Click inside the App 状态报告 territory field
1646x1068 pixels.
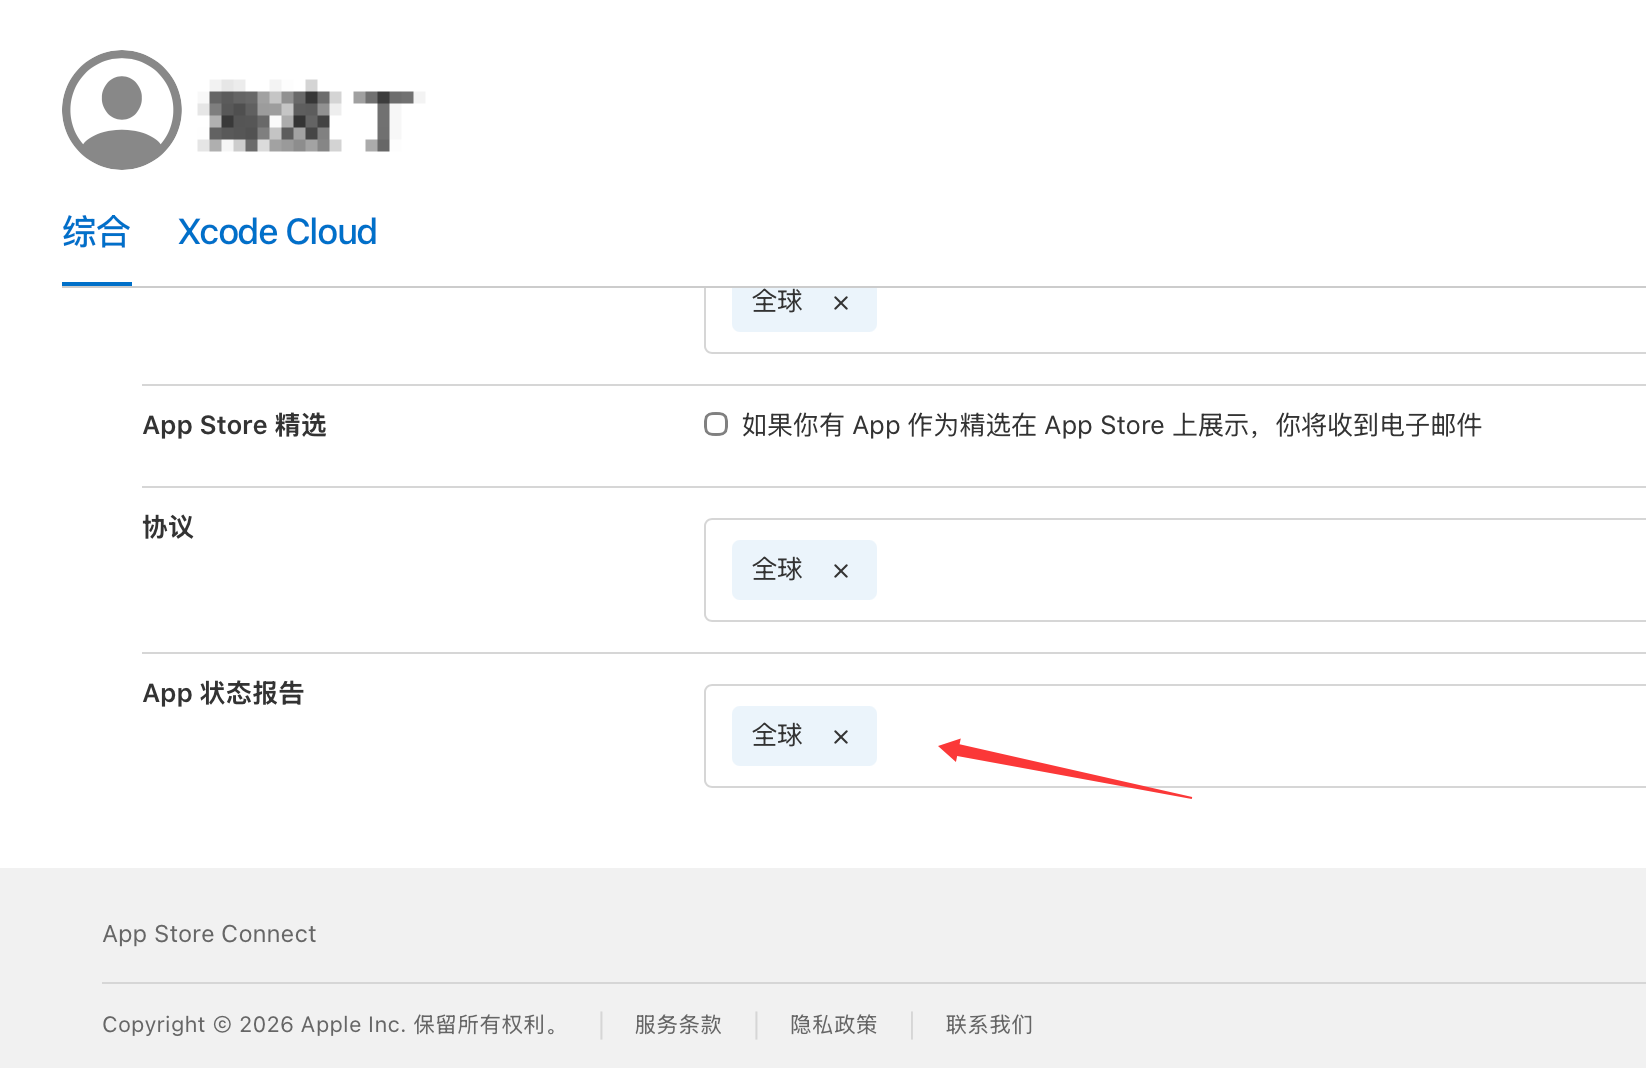point(1175,736)
